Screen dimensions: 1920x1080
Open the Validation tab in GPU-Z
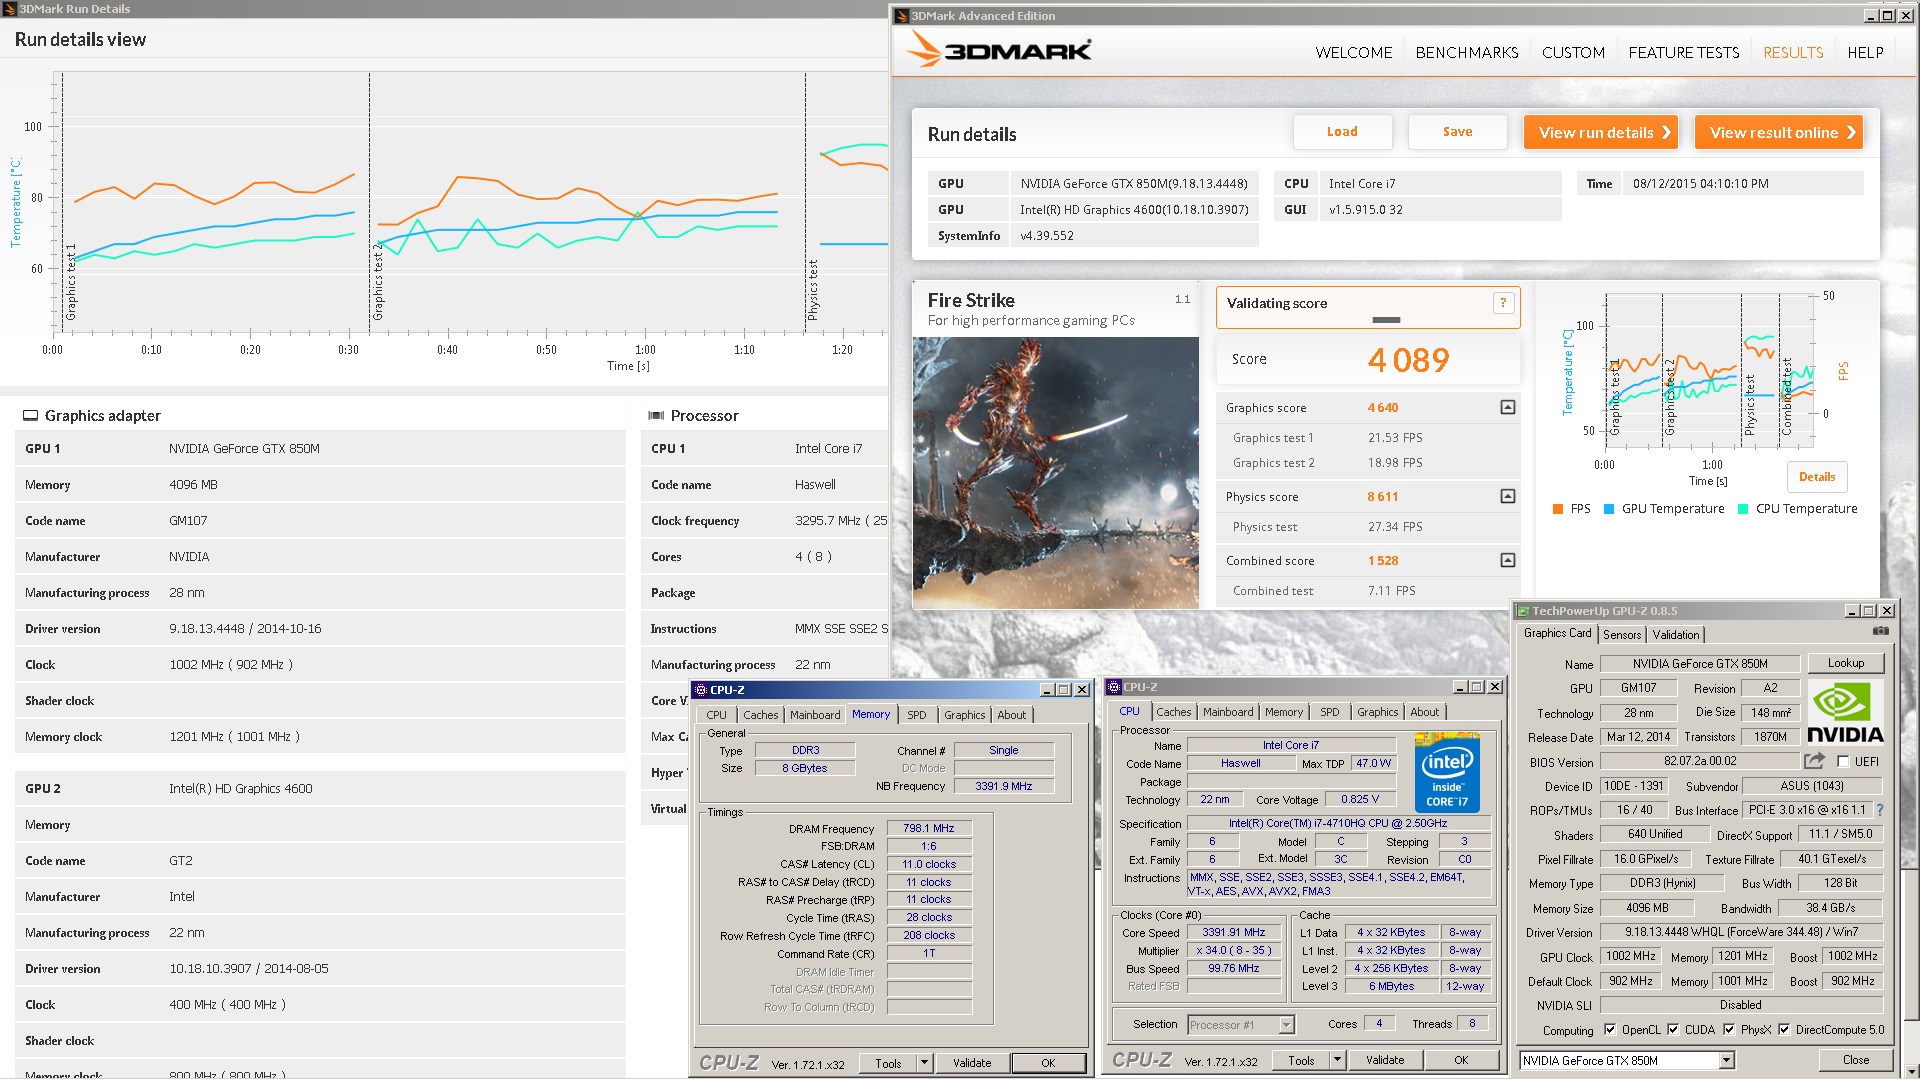tap(1675, 634)
